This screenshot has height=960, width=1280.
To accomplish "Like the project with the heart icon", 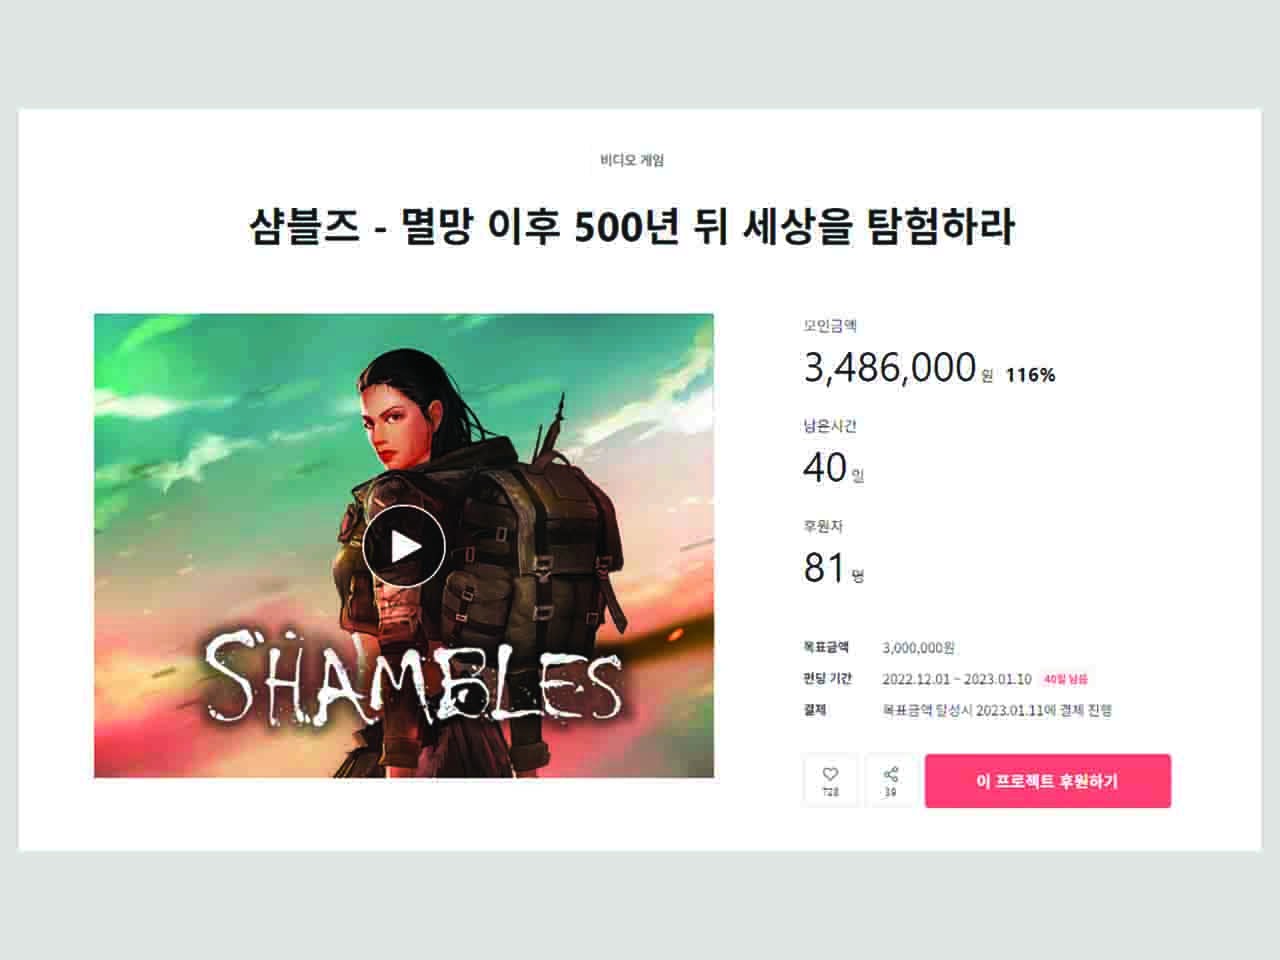I will tap(830, 780).
